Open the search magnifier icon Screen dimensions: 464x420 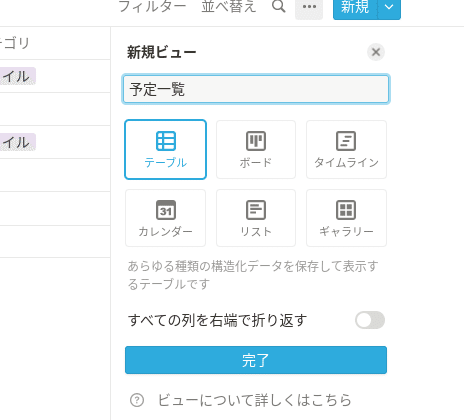(279, 6)
